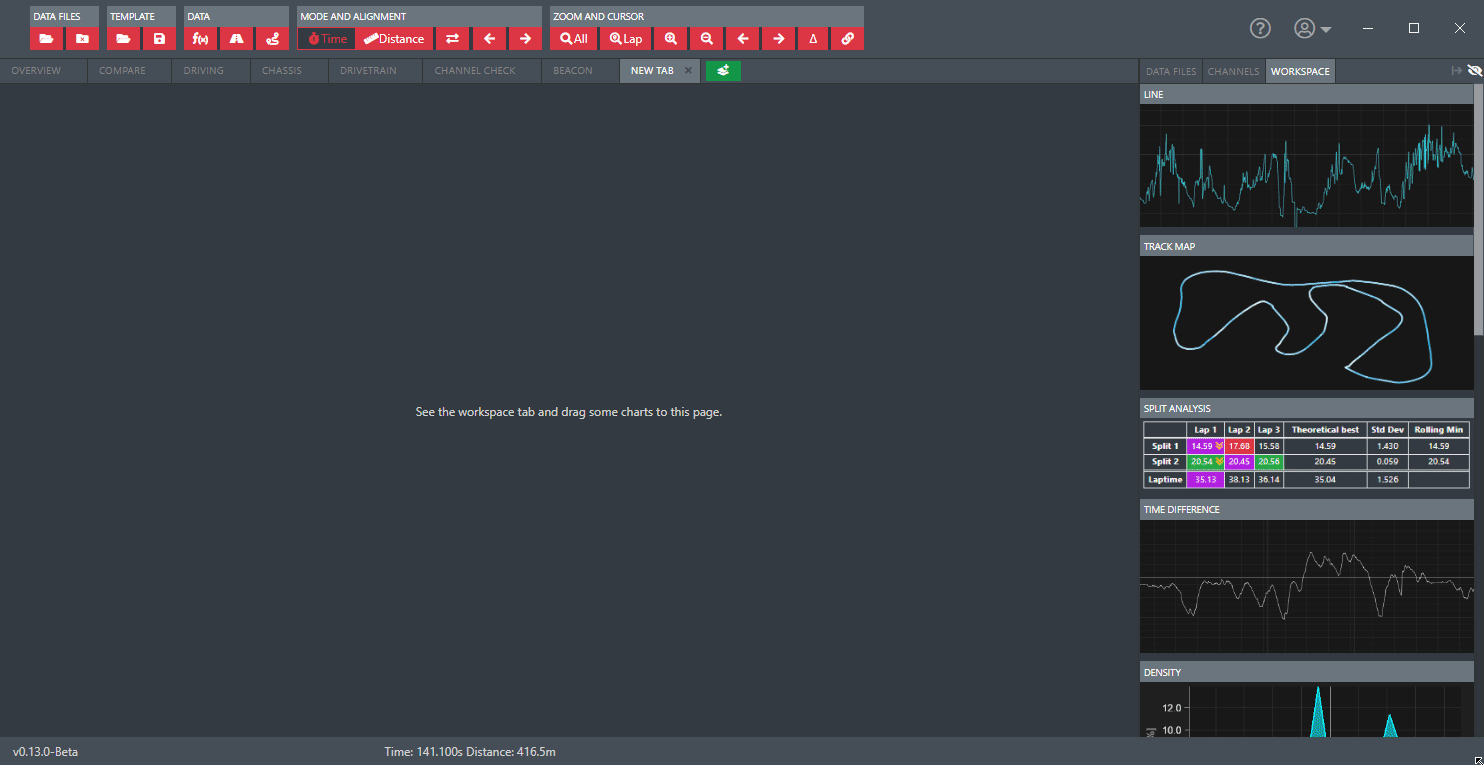Screen dimensions: 1484x765
Task: Click the swap alignment arrows icon
Action: point(452,39)
